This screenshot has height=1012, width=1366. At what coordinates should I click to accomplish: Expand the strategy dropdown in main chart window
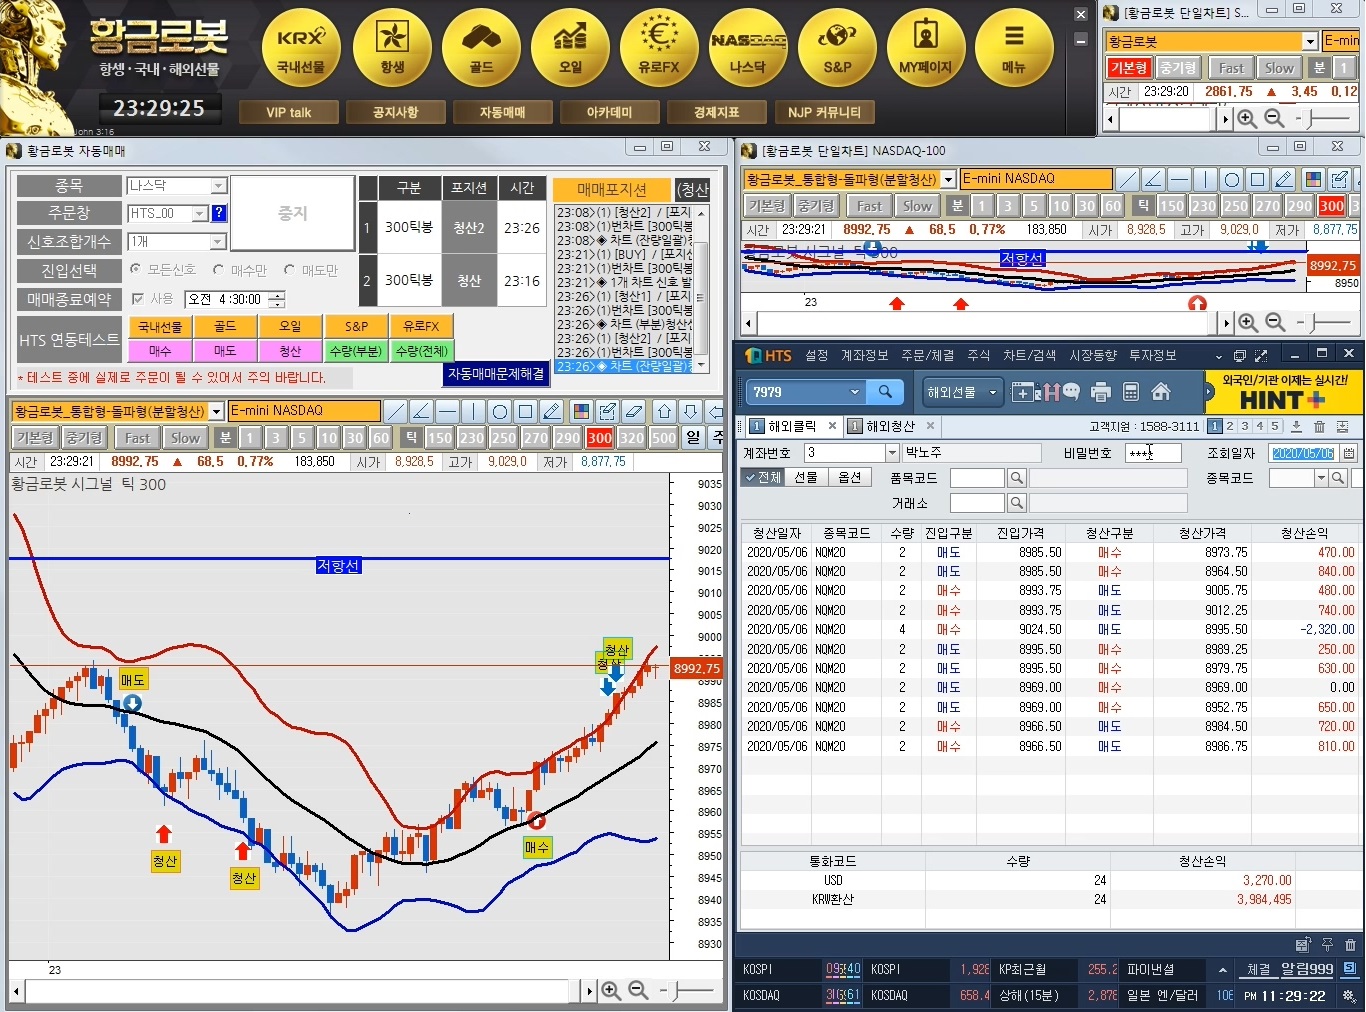(216, 411)
